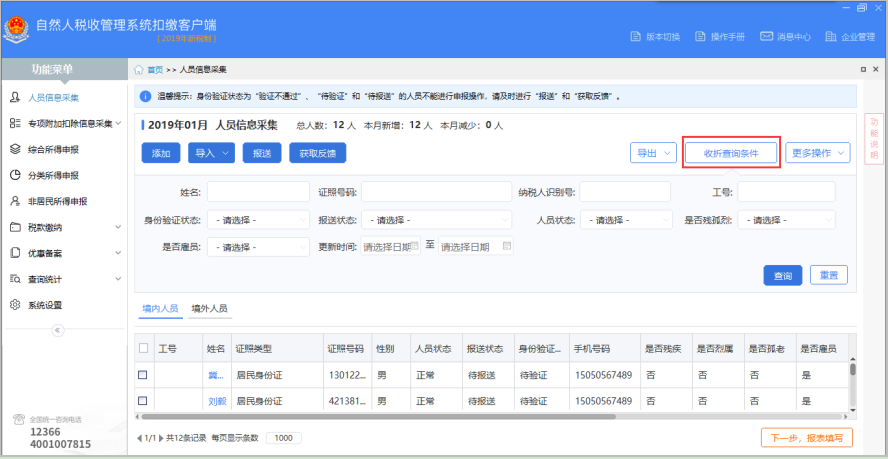Image resolution: width=888 pixels, height=459 pixels.
Task: Click the 纳税人识别号 input field
Action: pyautogui.click(x=625, y=192)
